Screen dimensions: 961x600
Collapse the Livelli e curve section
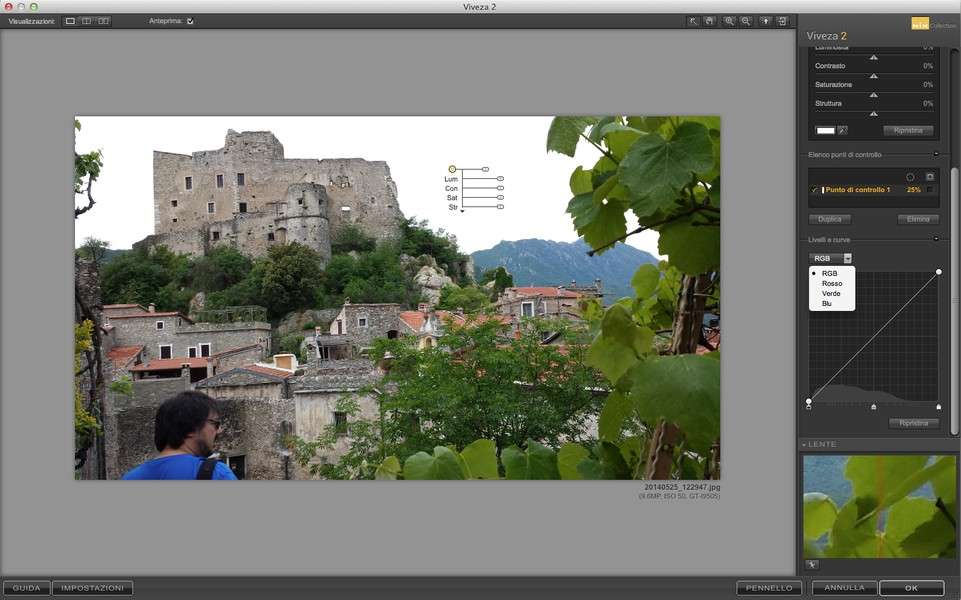[x=936, y=239]
